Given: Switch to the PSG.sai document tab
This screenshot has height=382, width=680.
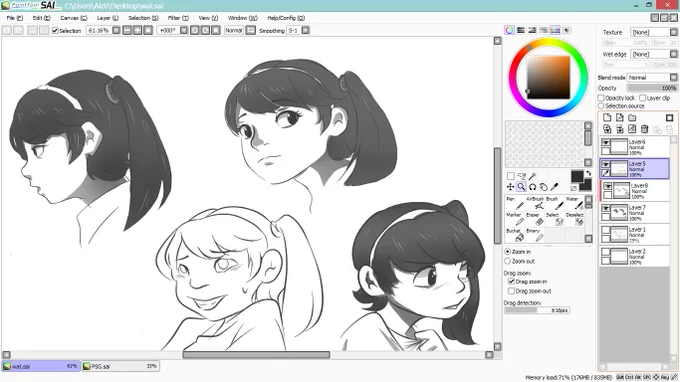Looking at the screenshot, I should click(x=120, y=366).
